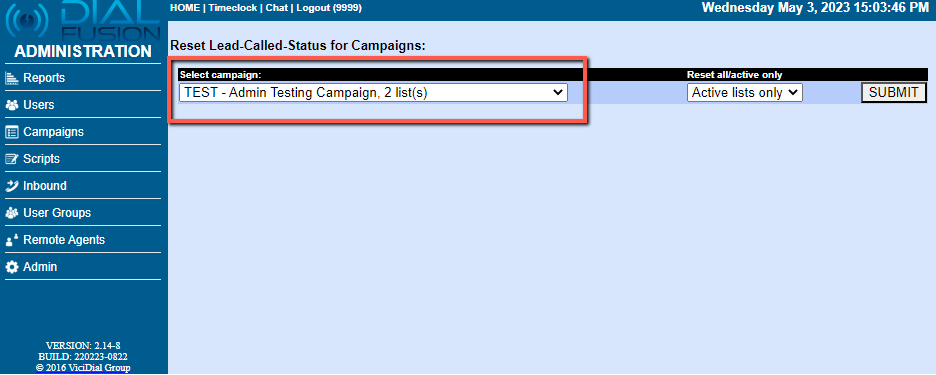Click the Dial Fusion logo

click(82, 20)
